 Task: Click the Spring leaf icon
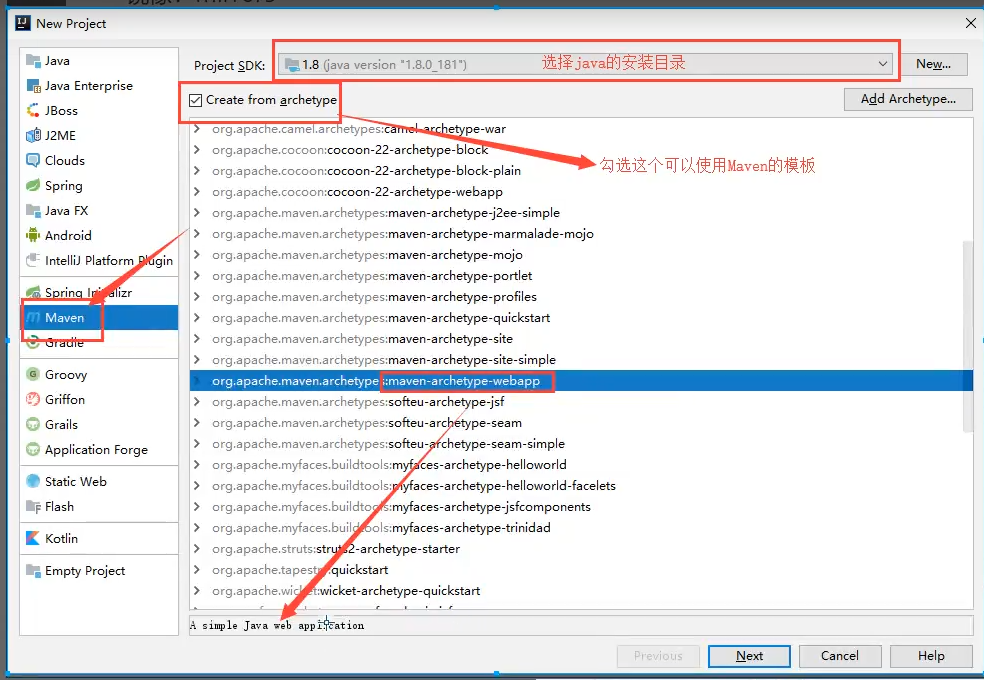tap(33, 186)
